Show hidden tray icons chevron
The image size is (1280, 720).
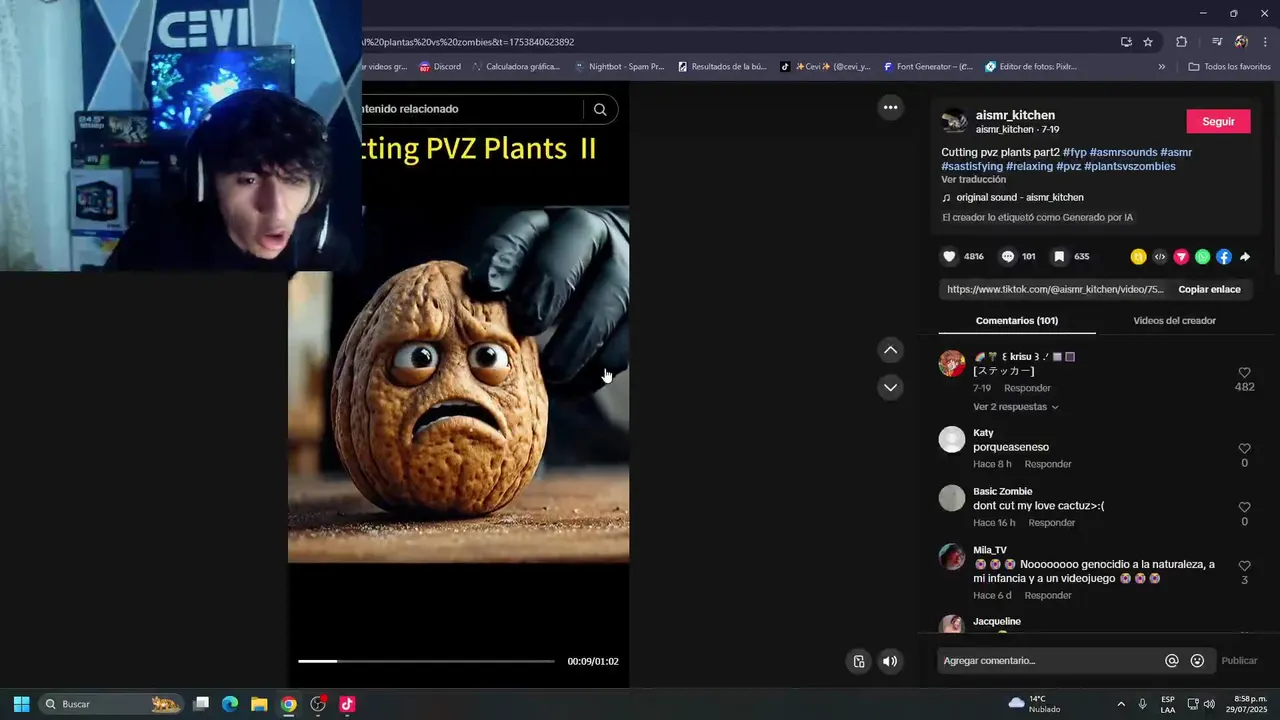[1120, 704]
